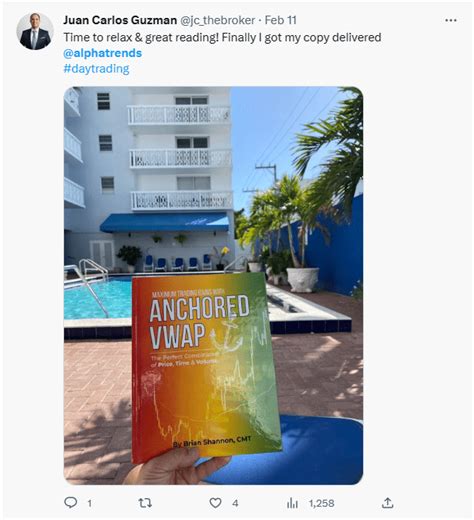Click the like count number 4
Screen dimensions: 474x520
(x=235, y=503)
